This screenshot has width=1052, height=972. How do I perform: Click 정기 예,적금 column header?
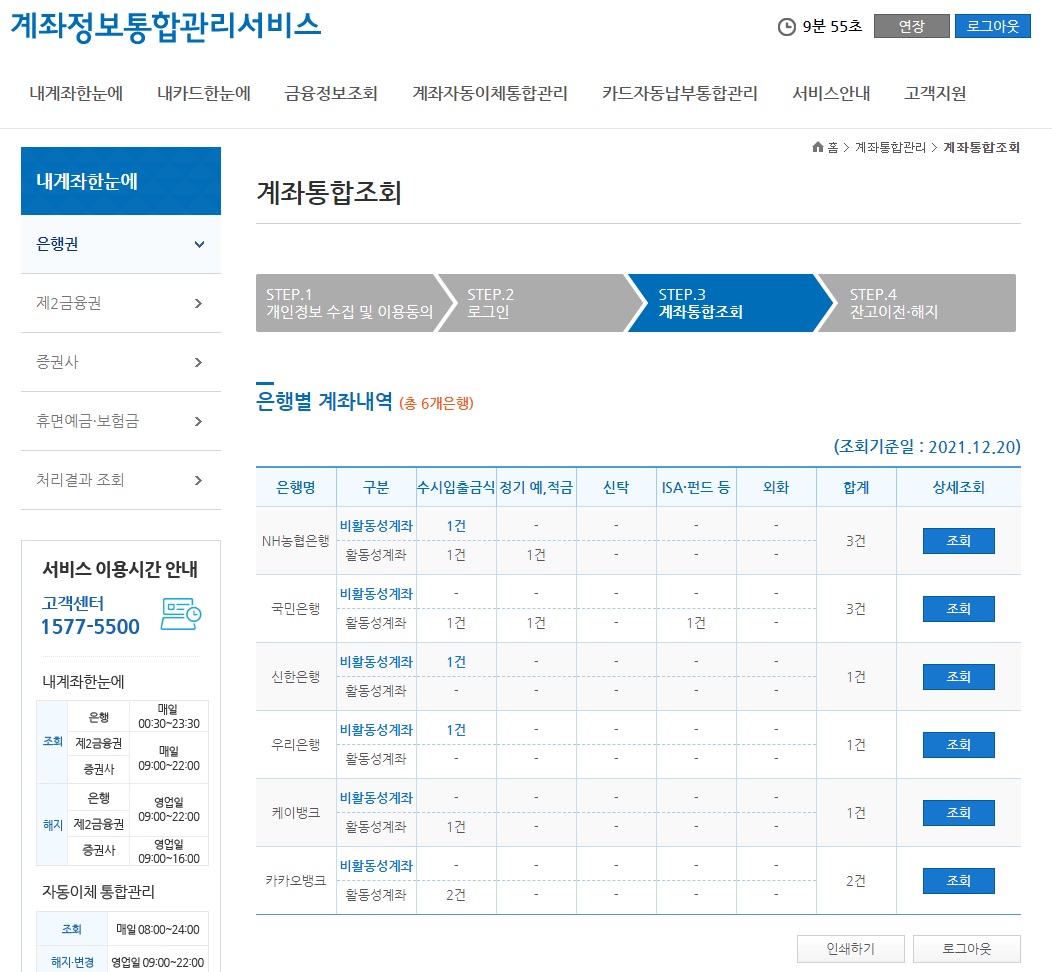tap(536, 488)
